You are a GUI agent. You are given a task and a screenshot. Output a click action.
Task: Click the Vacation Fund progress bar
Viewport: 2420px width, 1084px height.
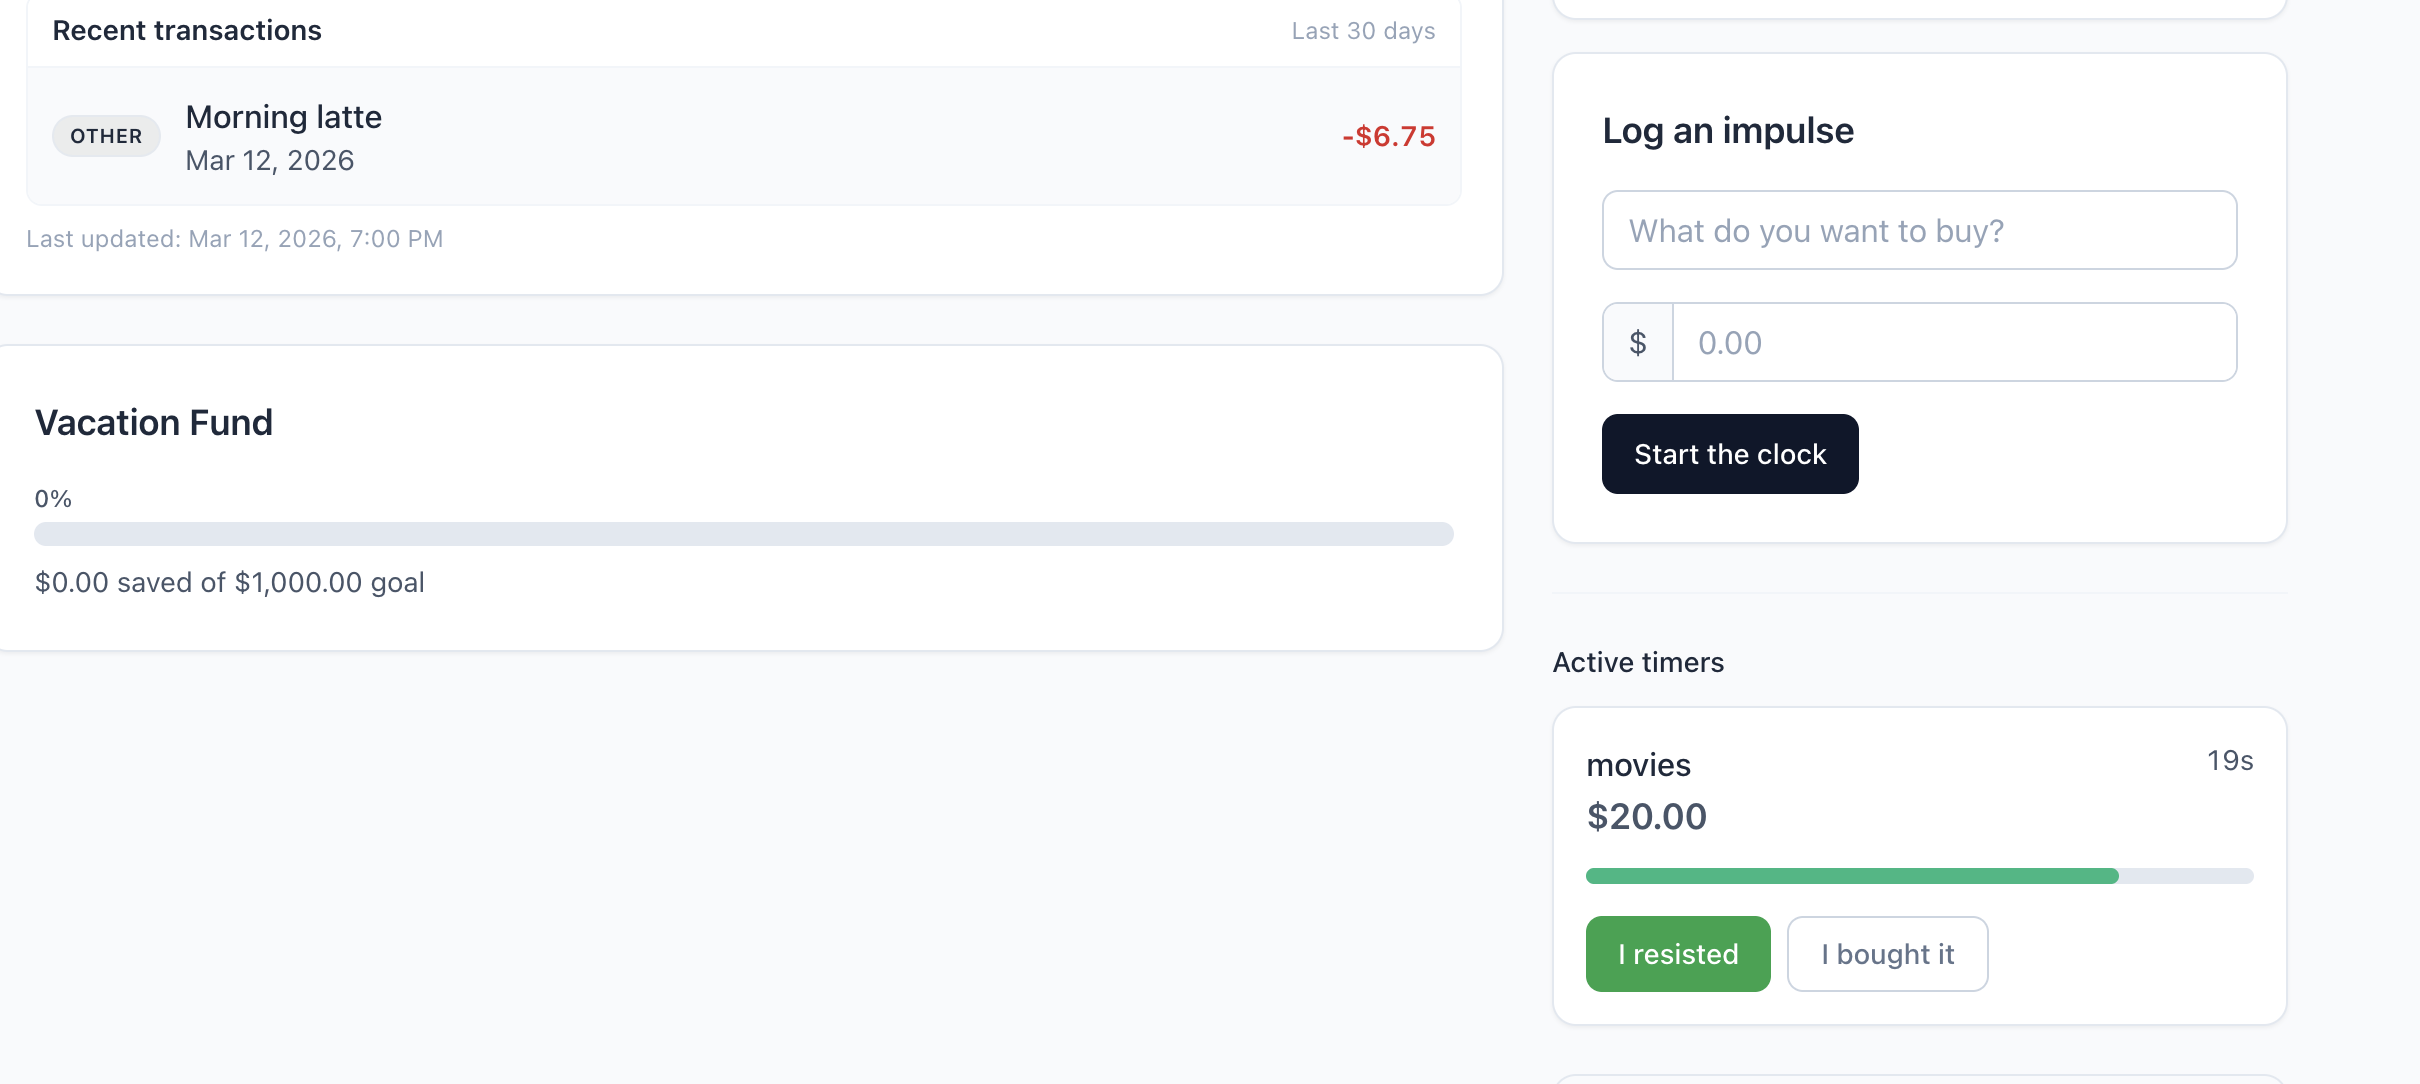click(x=744, y=534)
